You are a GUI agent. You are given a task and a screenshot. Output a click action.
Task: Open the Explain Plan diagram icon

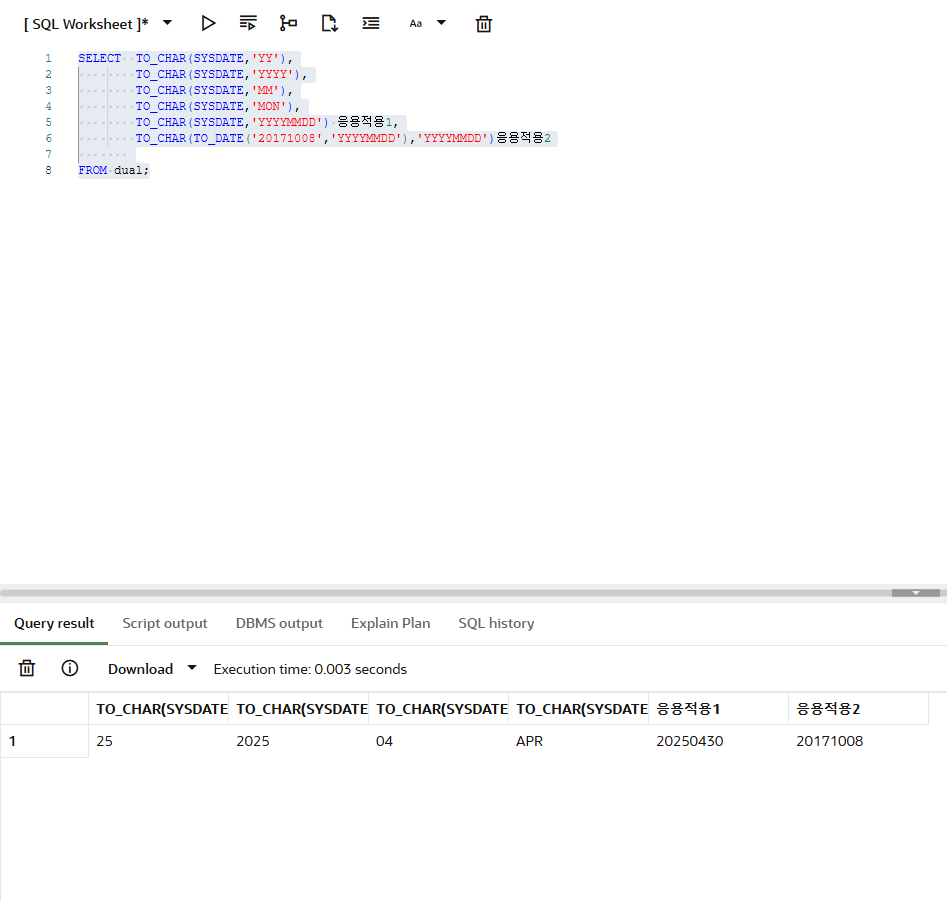pyautogui.click(x=288, y=24)
